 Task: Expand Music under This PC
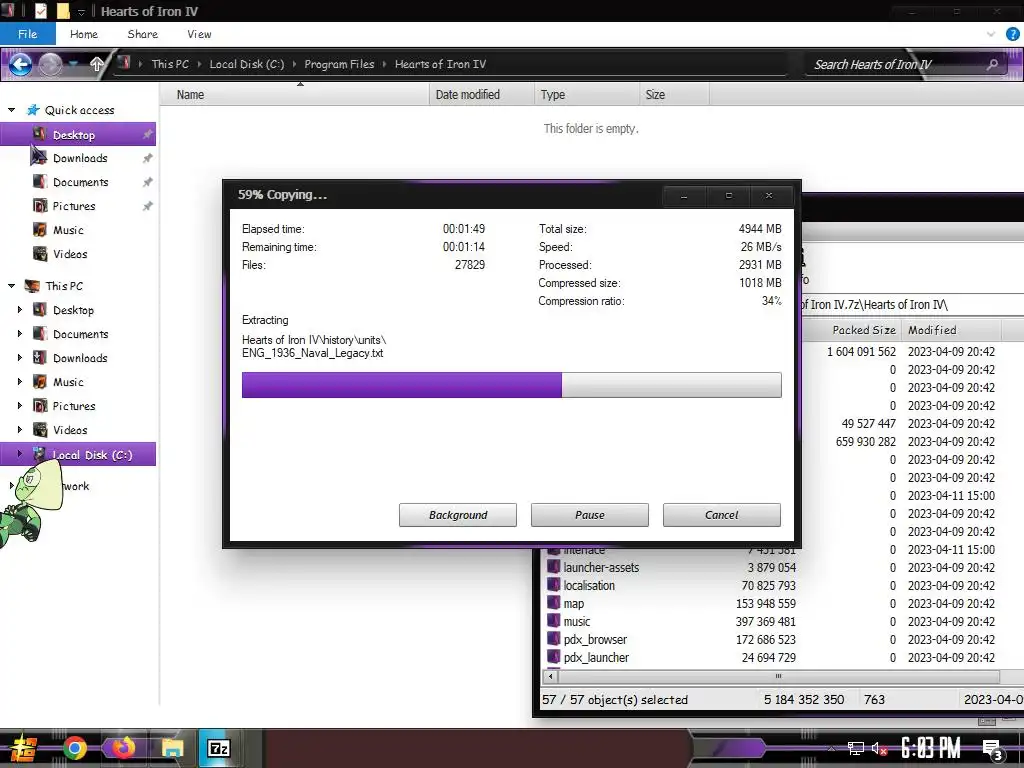pyautogui.click(x=20, y=381)
